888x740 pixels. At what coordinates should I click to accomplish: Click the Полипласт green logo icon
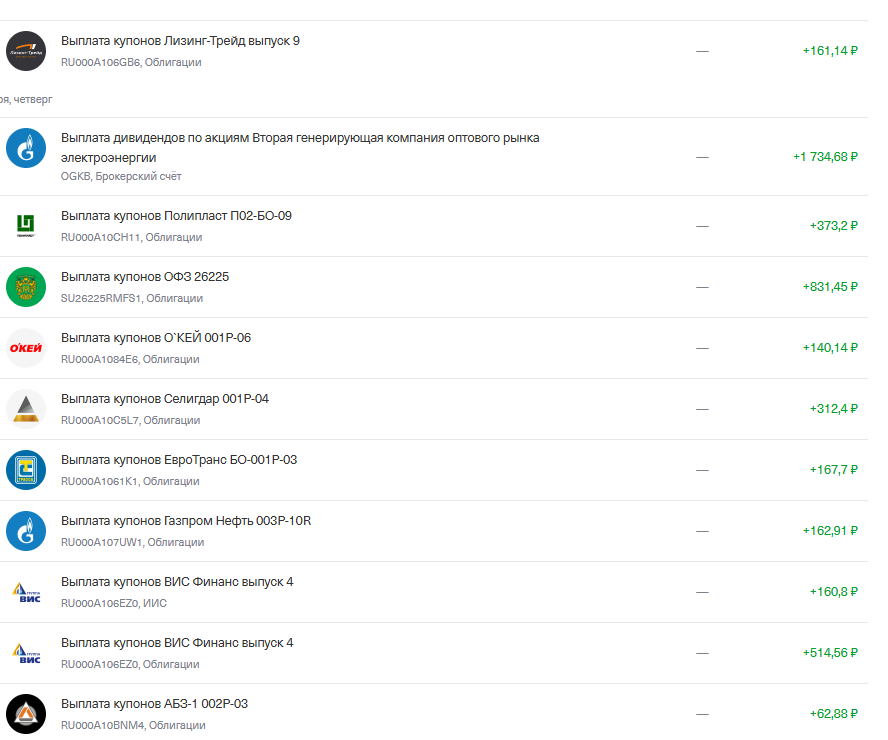click(26, 226)
